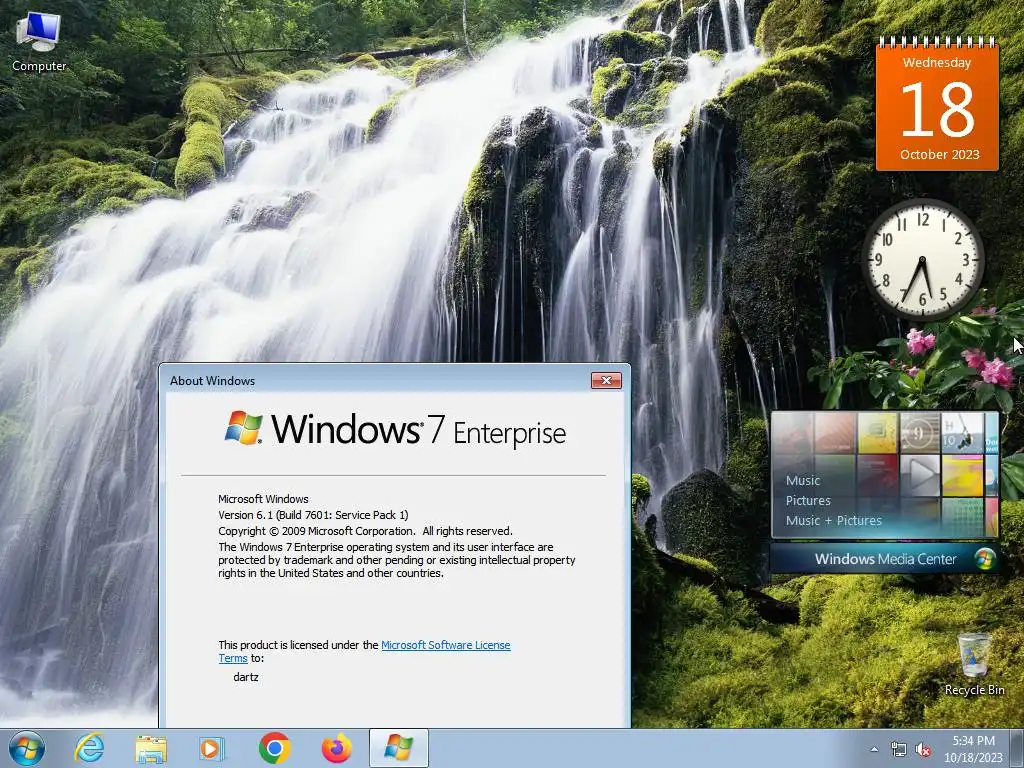
Task: Click the Windows 7 Enterprise logo flag
Action: (x=244, y=428)
